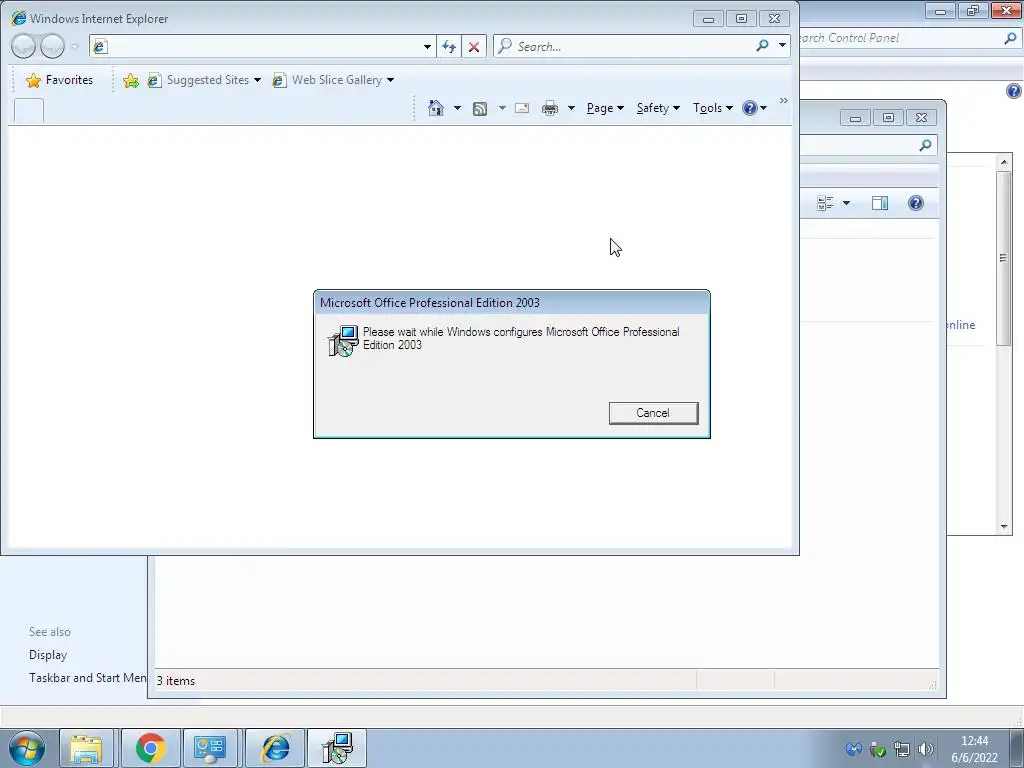Expand the Print options dropdown arrow
The height and width of the screenshot is (768, 1024).
571,108
